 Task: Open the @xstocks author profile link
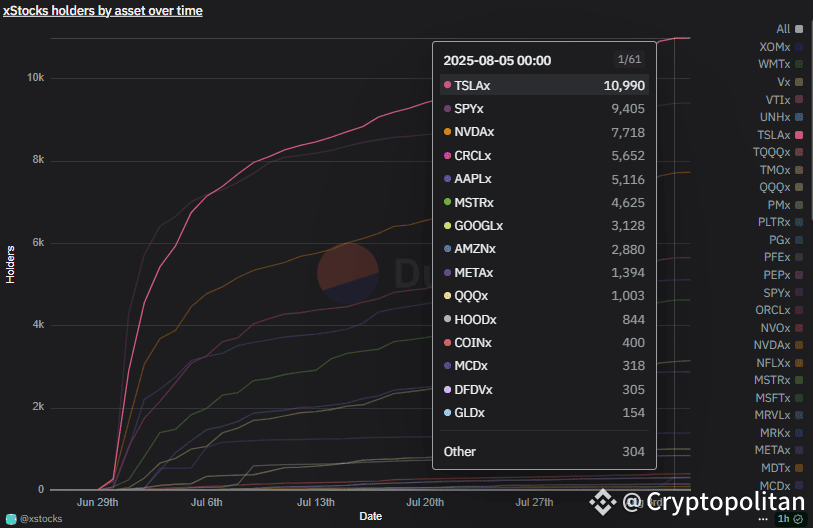click(x=41, y=519)
